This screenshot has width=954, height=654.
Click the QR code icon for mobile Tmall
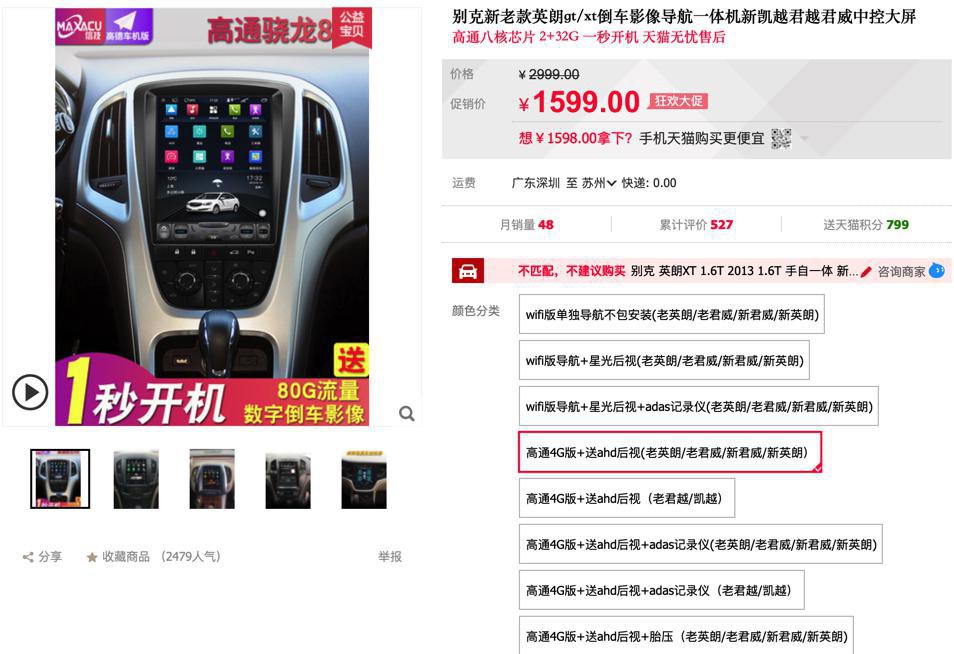click(x=781, y=139)
